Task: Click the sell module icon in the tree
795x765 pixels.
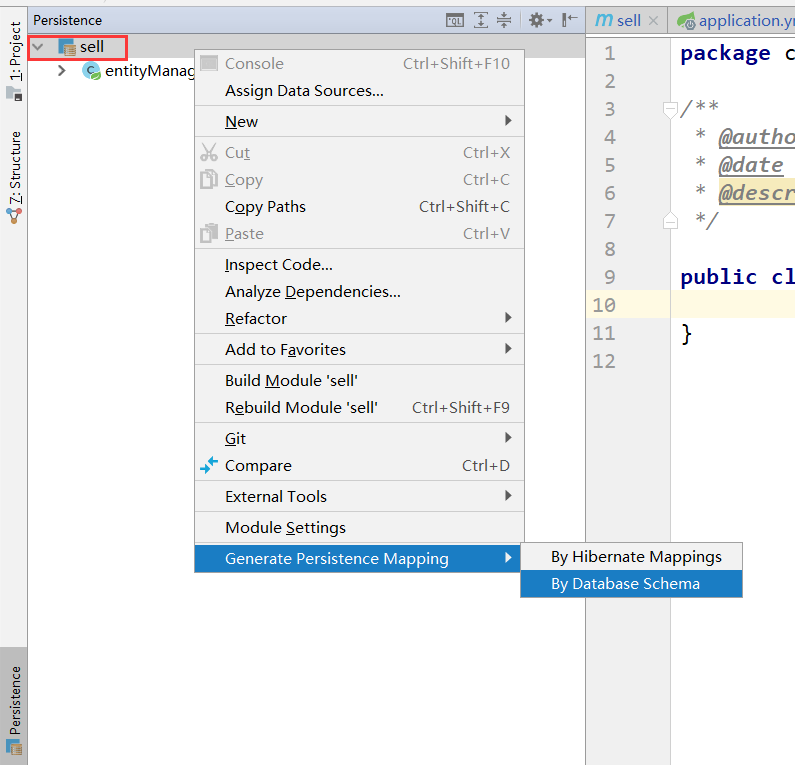Action: 67,47
